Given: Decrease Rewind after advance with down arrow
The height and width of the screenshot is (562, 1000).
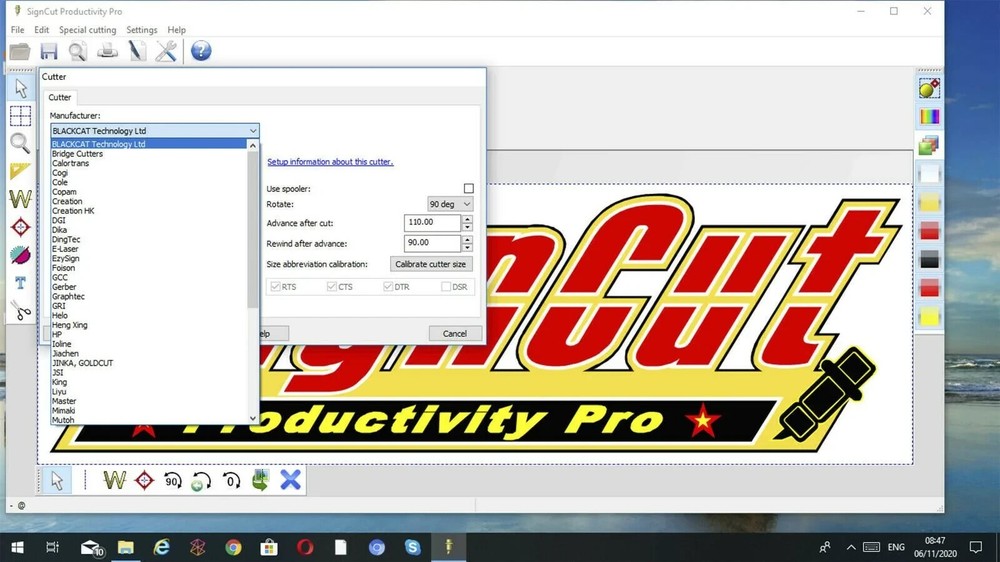Looking at the screenshot, I should 467,248.
